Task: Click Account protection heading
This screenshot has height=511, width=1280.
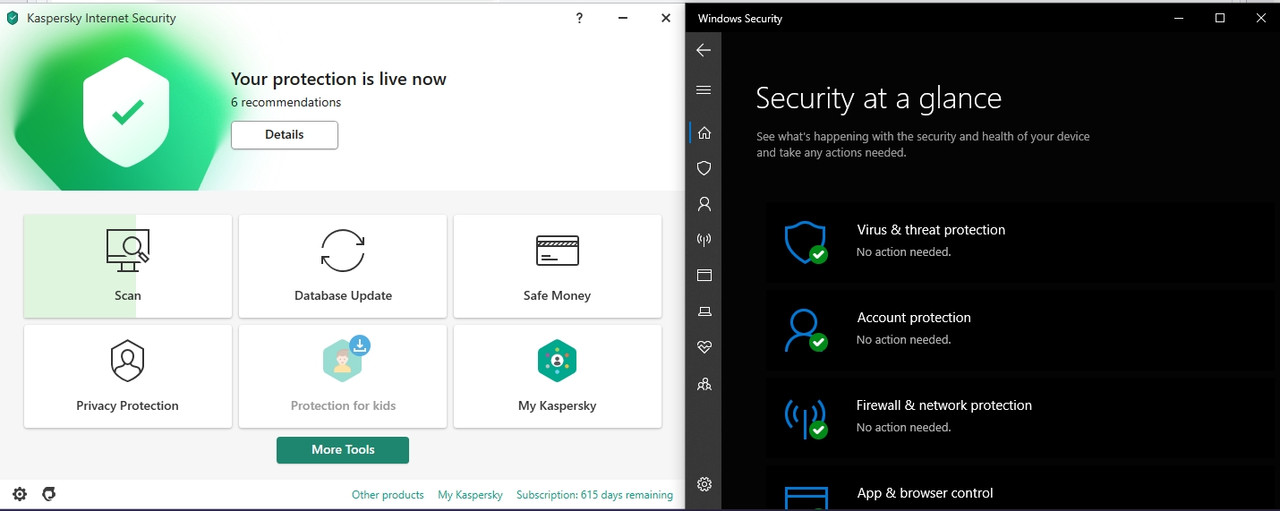Action: pos(914,318)
